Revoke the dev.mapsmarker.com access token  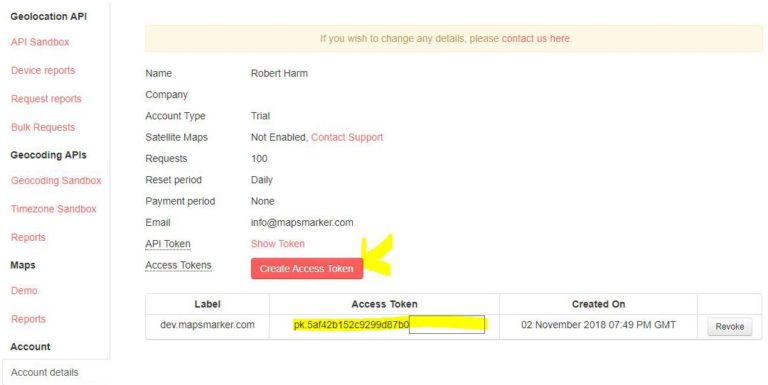(x=729, y=326)
